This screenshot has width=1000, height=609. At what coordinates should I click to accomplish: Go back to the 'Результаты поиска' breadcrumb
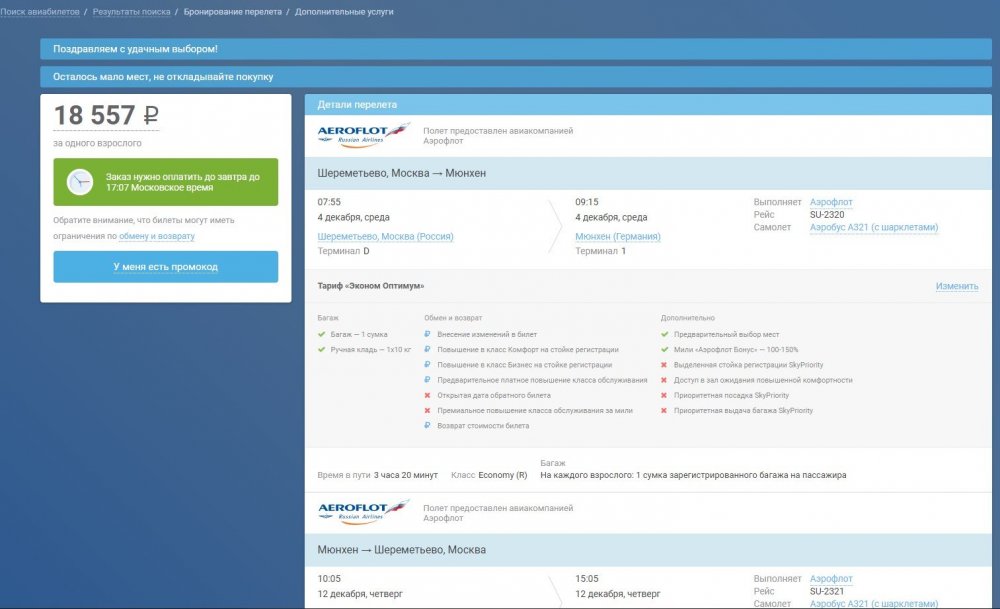point(131,11)
